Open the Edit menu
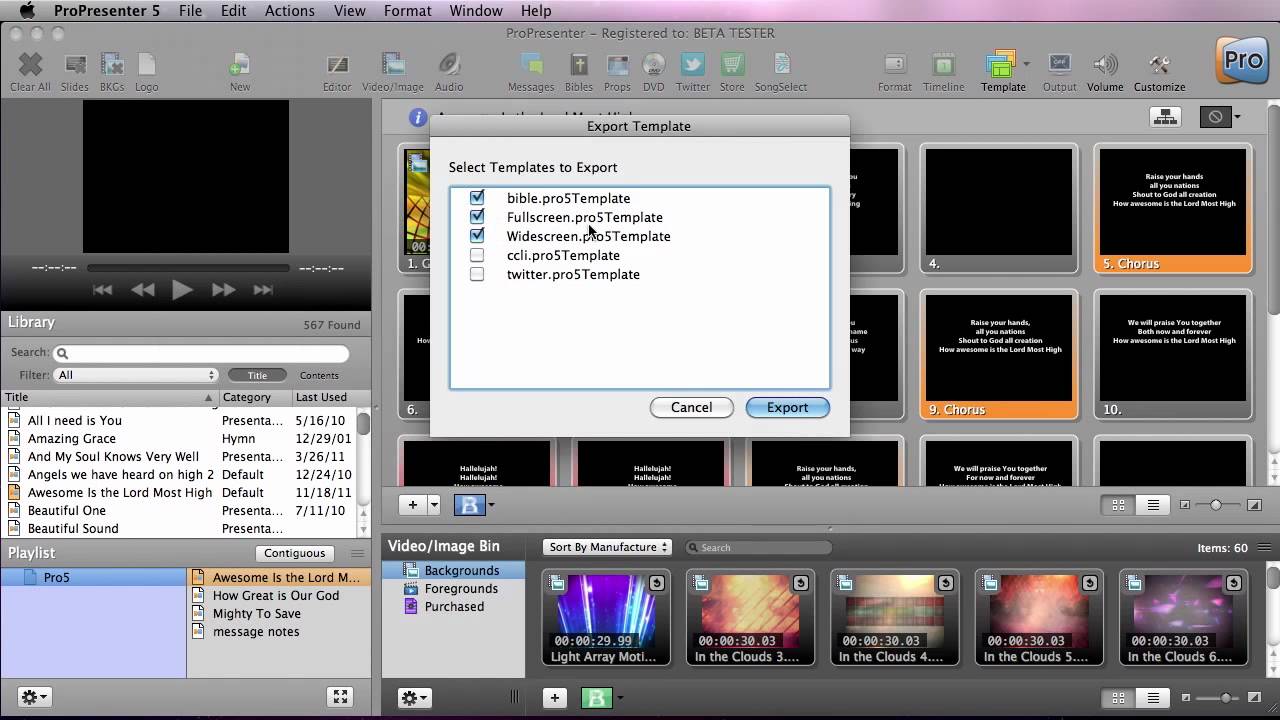The width and height of the screenshot is (1280, 720). (234, 11)
